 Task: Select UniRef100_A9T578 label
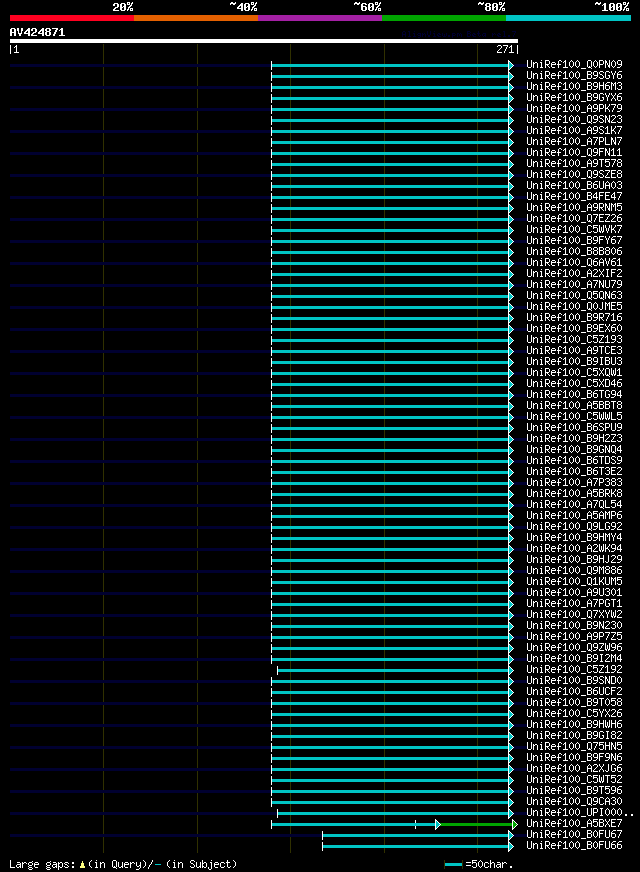(574, 164)
